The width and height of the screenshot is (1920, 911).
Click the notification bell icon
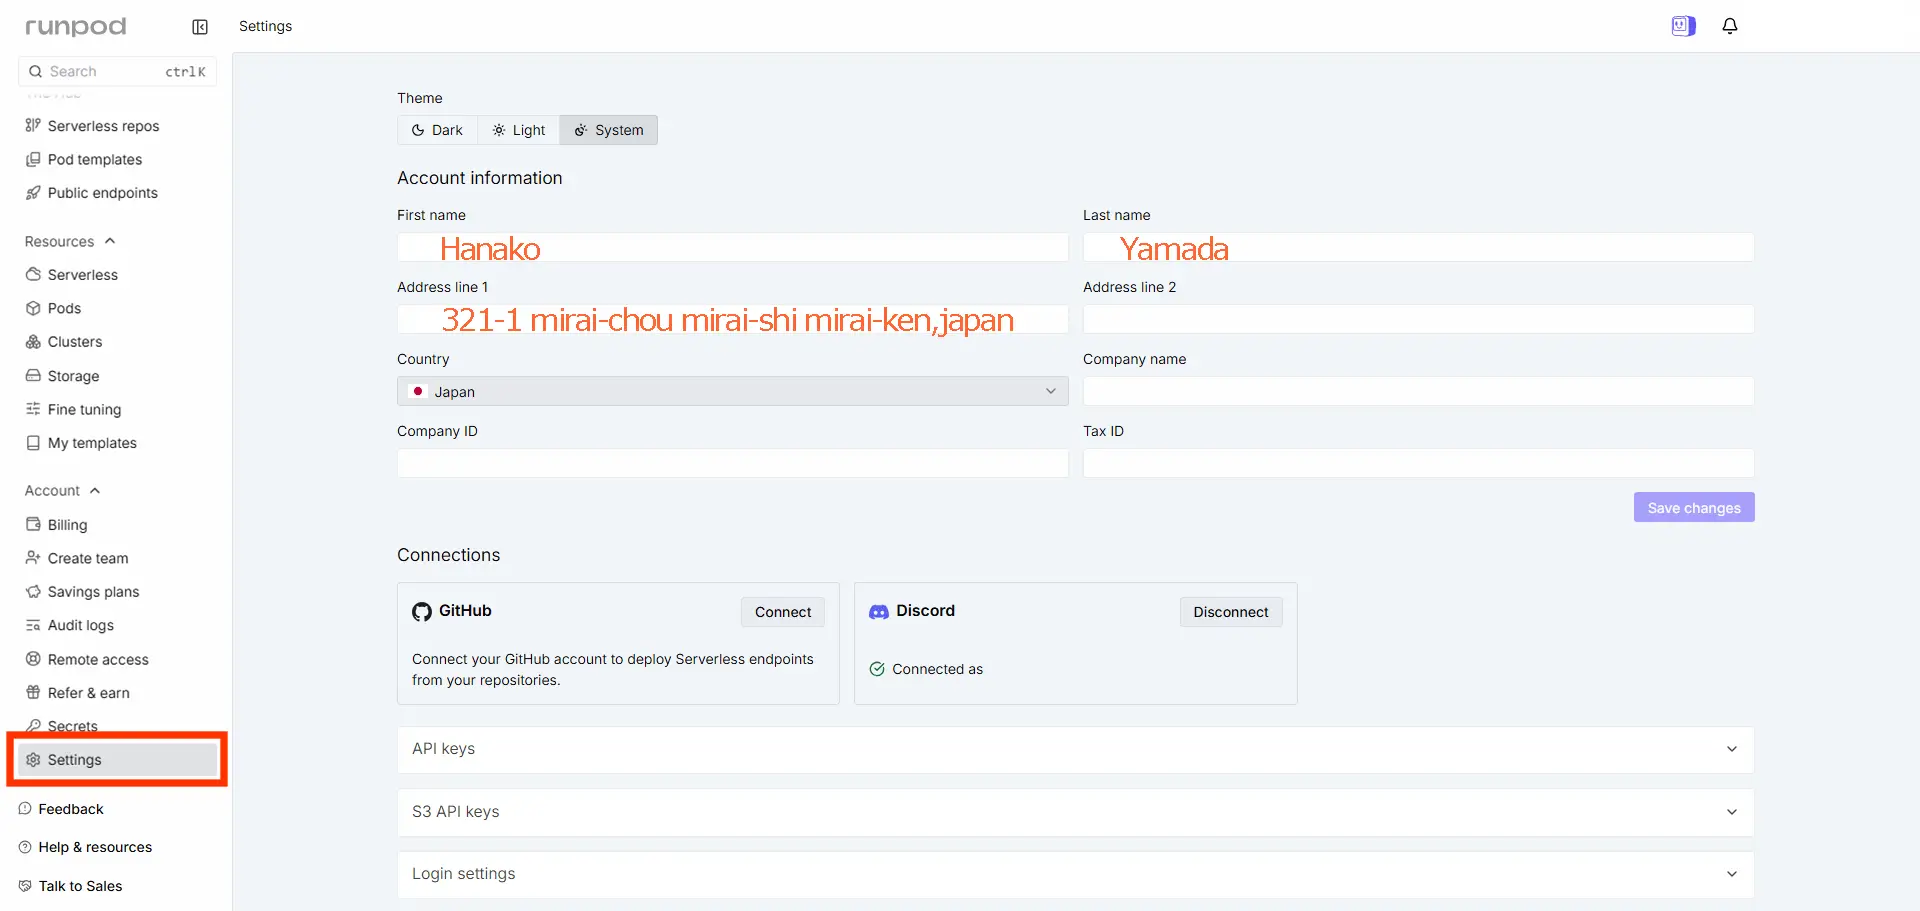click(x=1729, y=26)
